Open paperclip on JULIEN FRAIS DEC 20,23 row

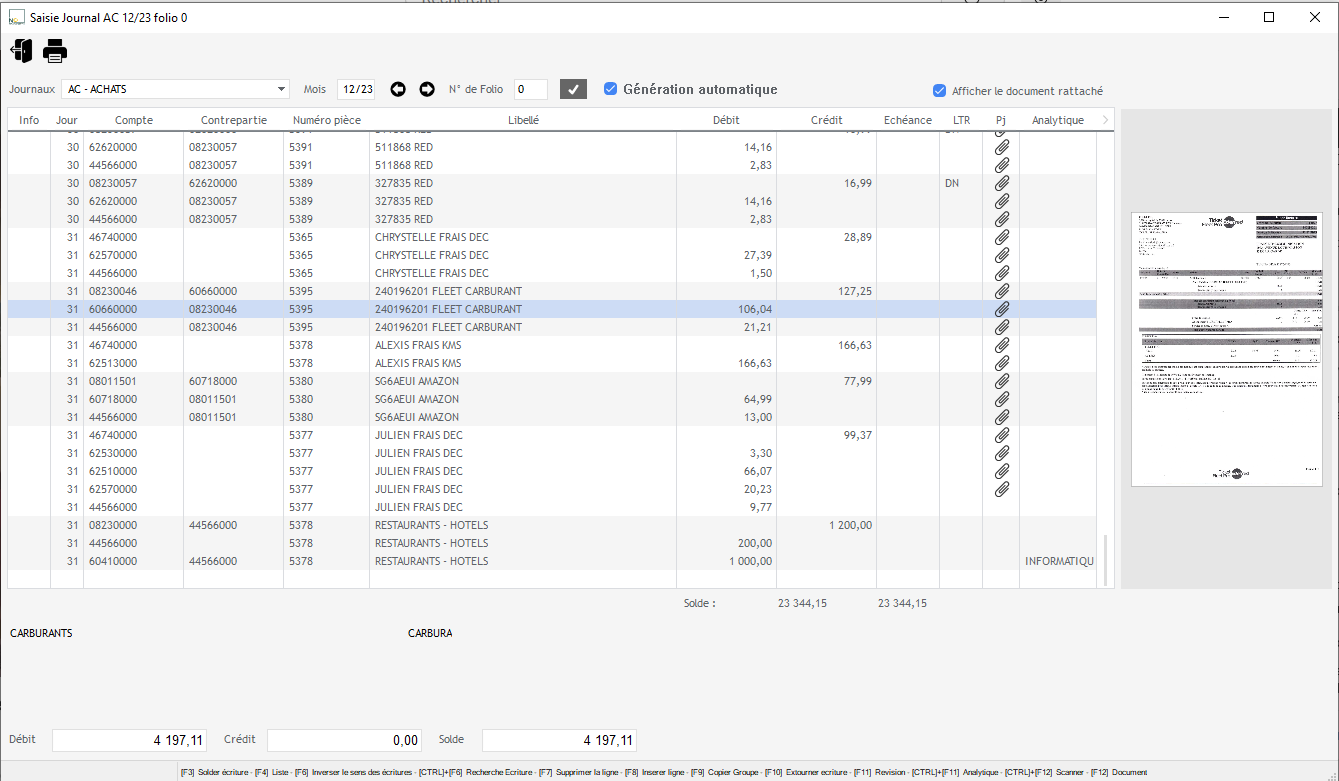(1002, 489)
